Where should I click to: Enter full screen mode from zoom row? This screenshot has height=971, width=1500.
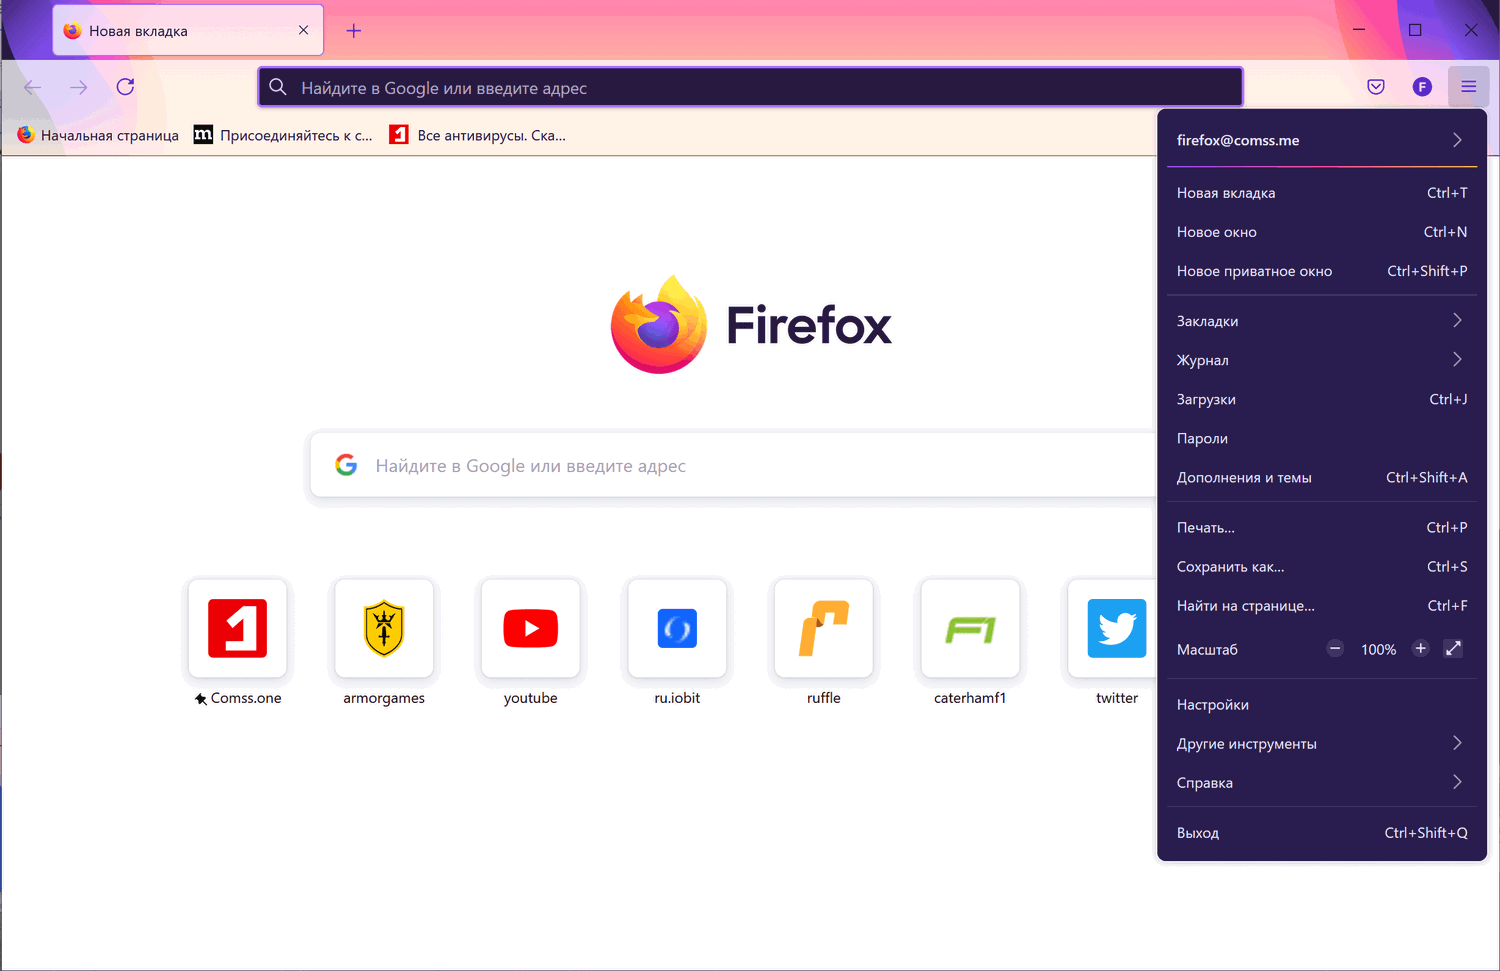[1454, 649]
